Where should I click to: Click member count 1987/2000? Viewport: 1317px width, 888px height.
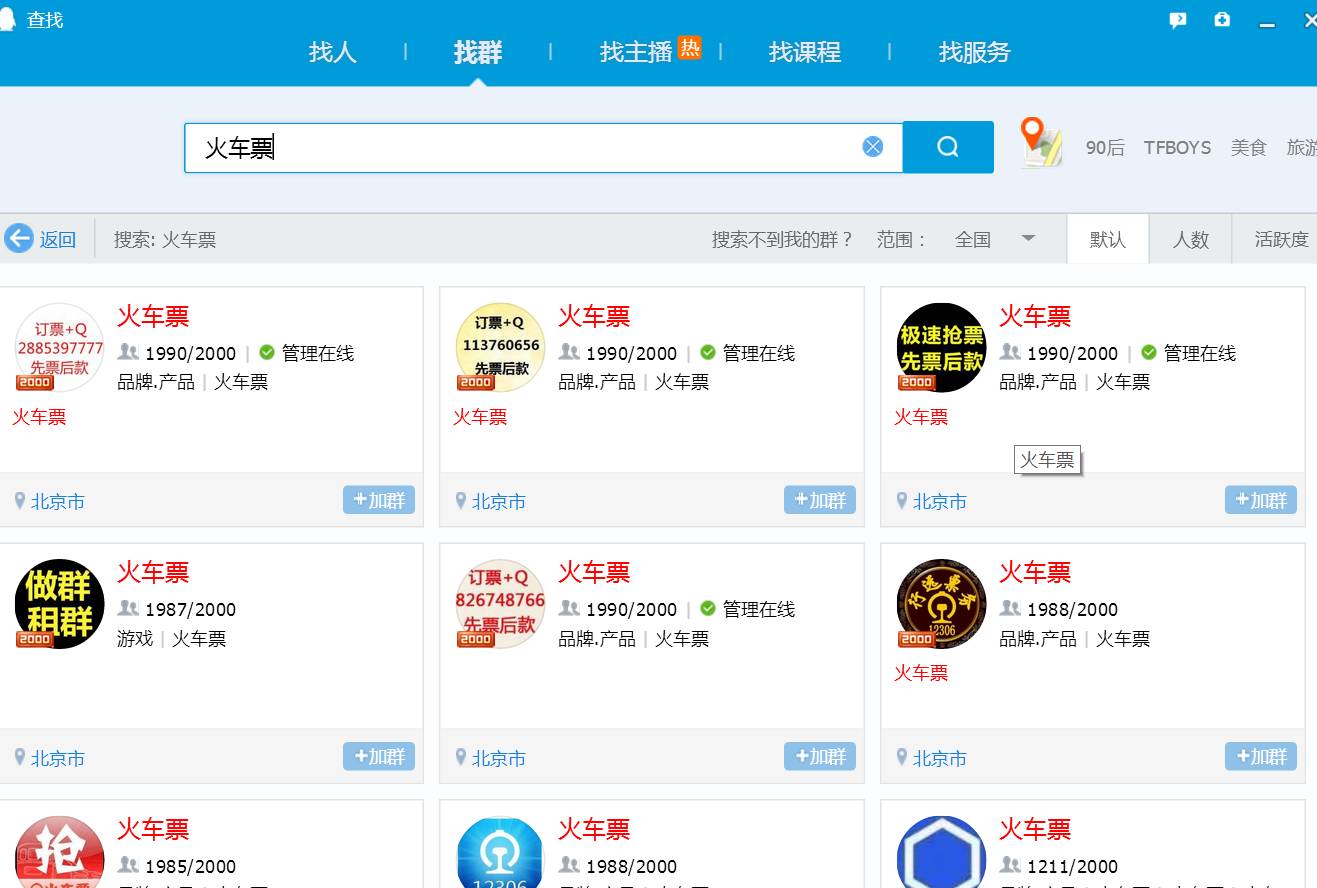[x=190, y=610]
